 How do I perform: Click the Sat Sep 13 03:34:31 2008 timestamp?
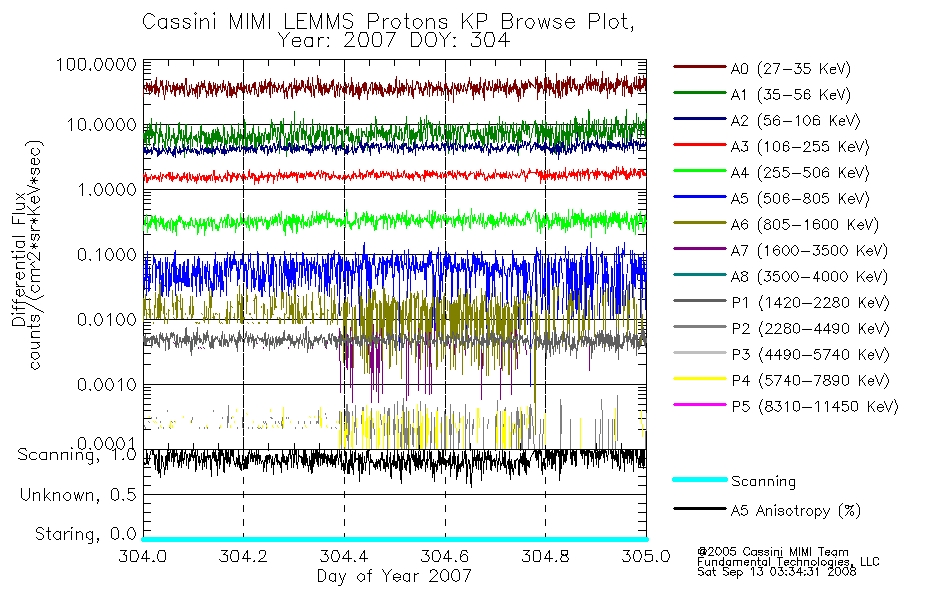click(777, 572)
